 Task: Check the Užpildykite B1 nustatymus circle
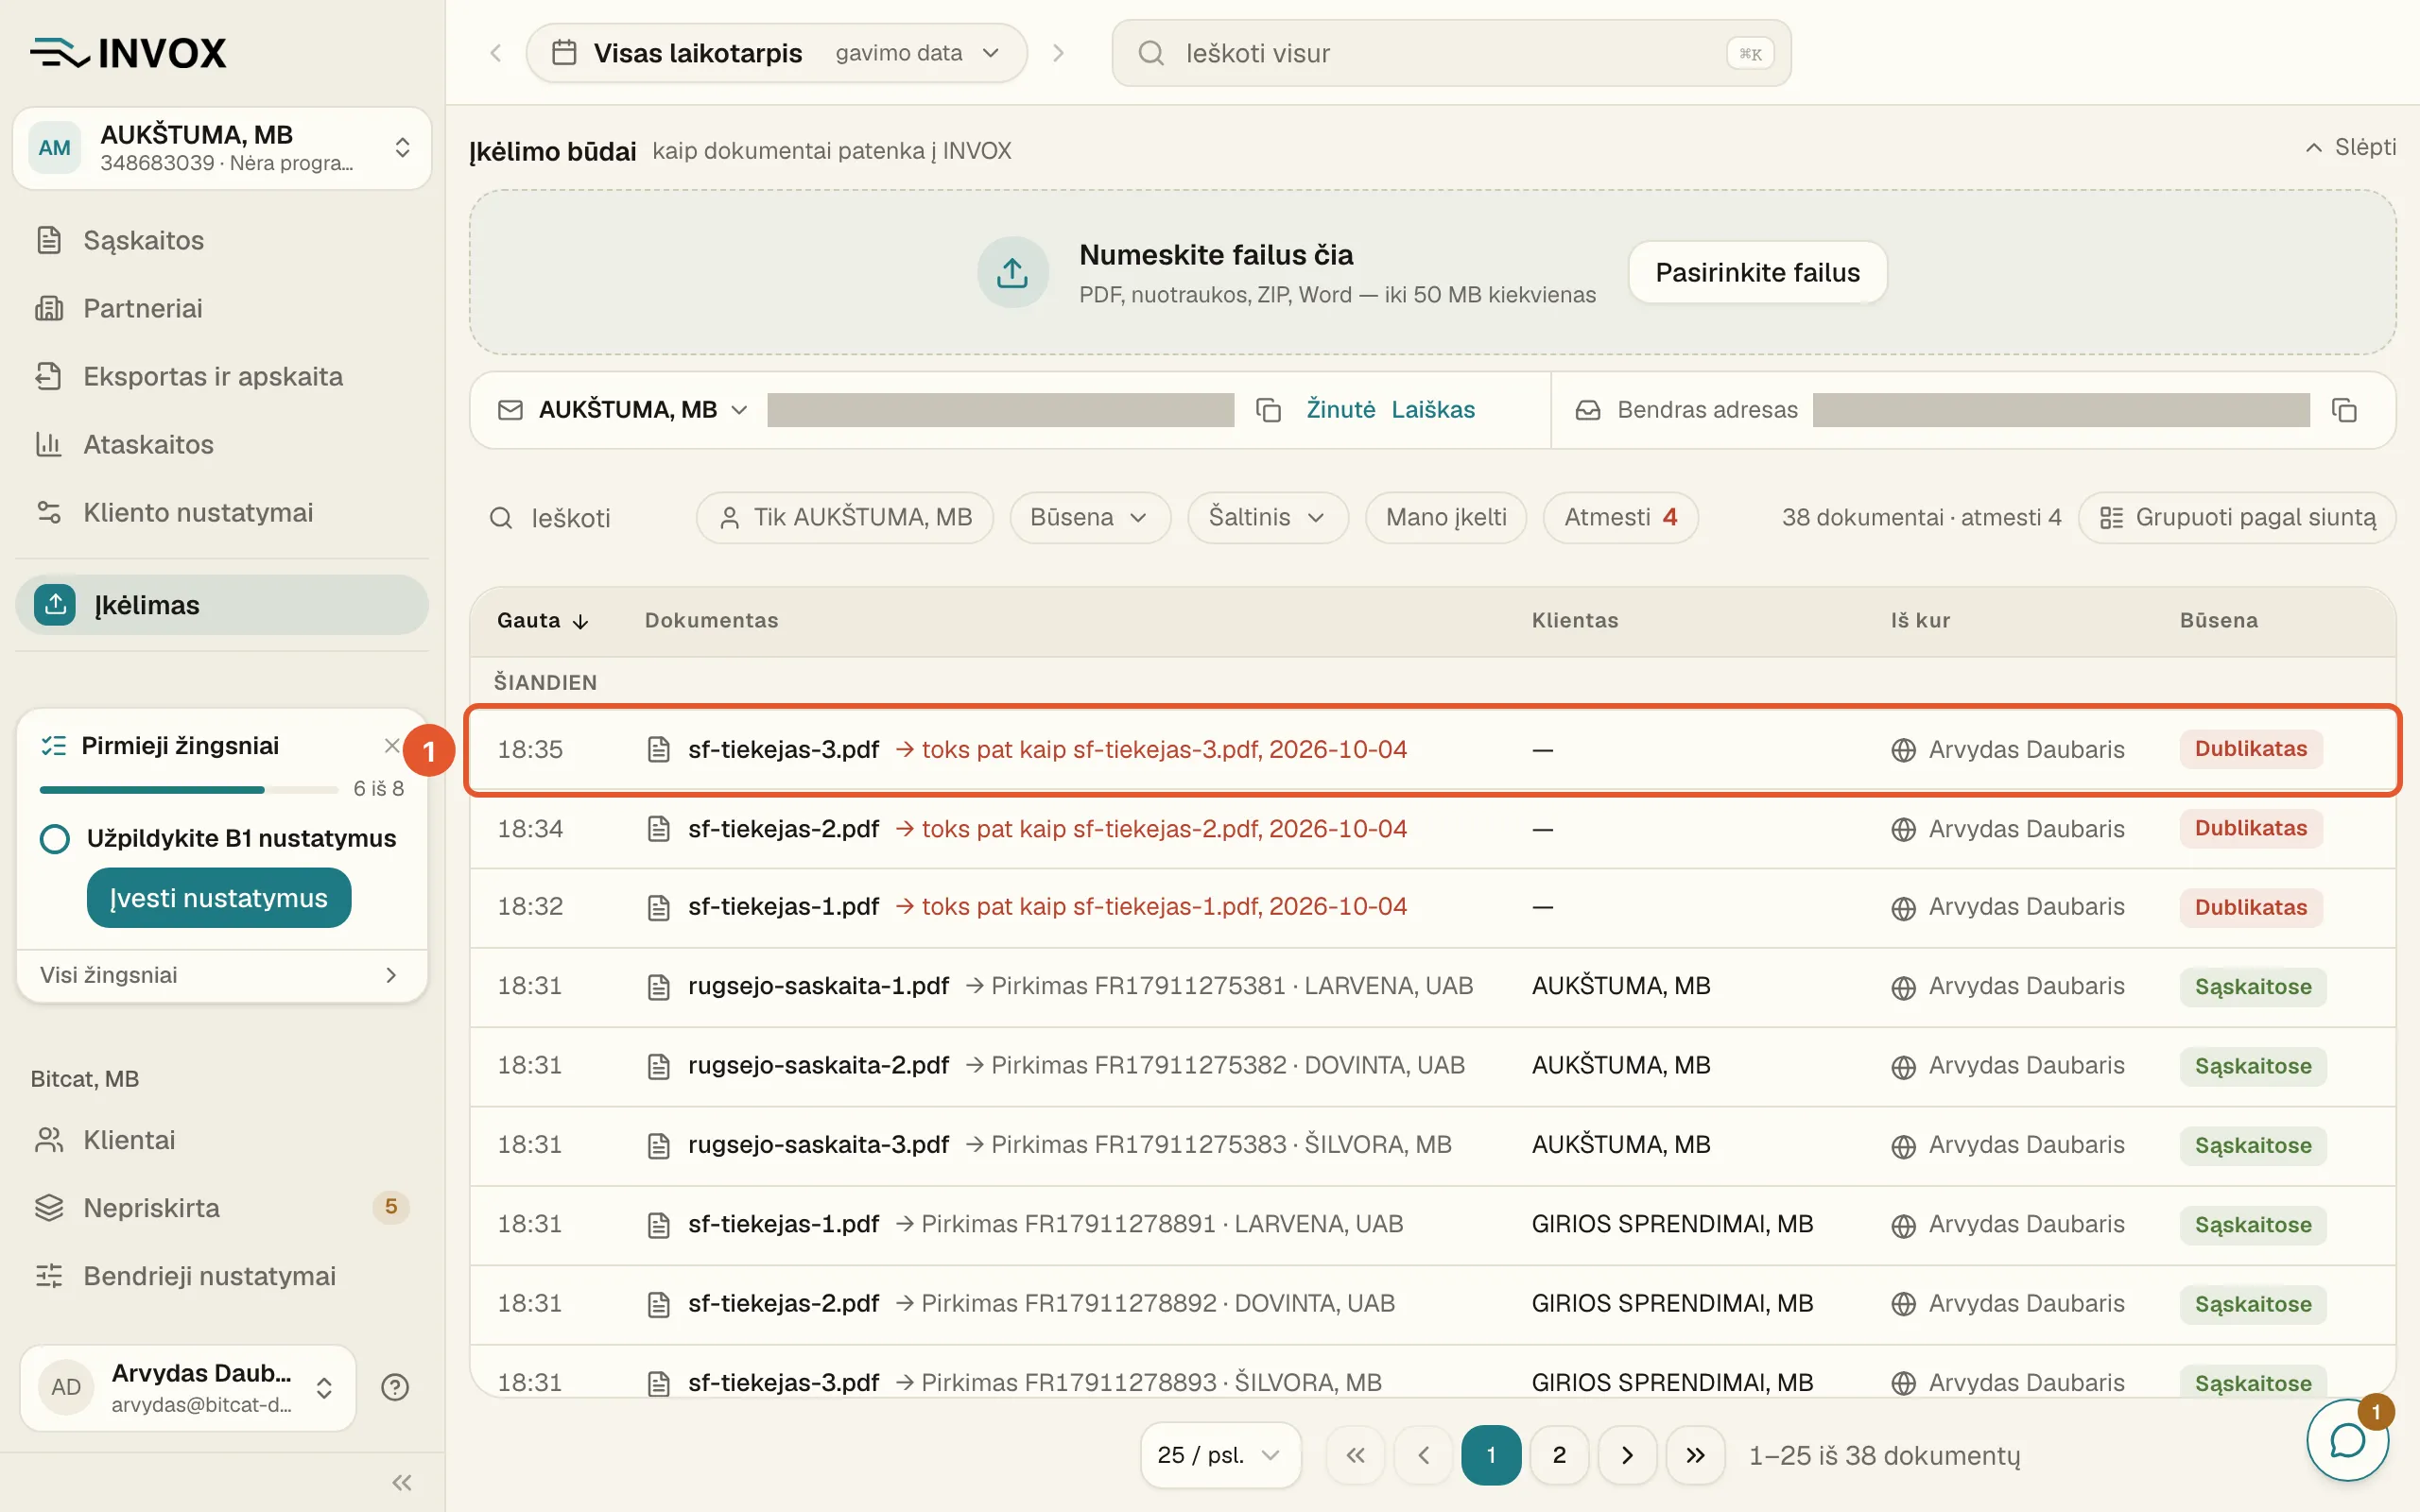55,838
